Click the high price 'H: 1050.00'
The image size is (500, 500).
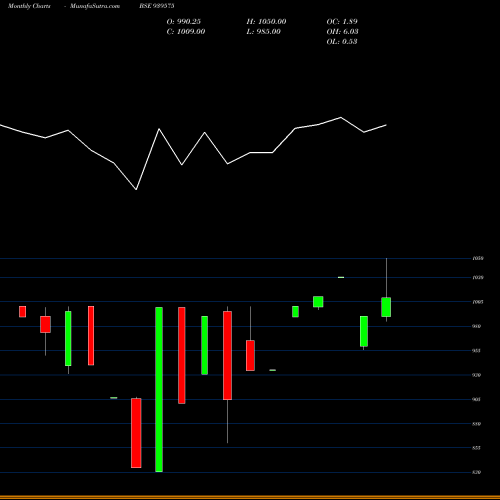(266, 22)
